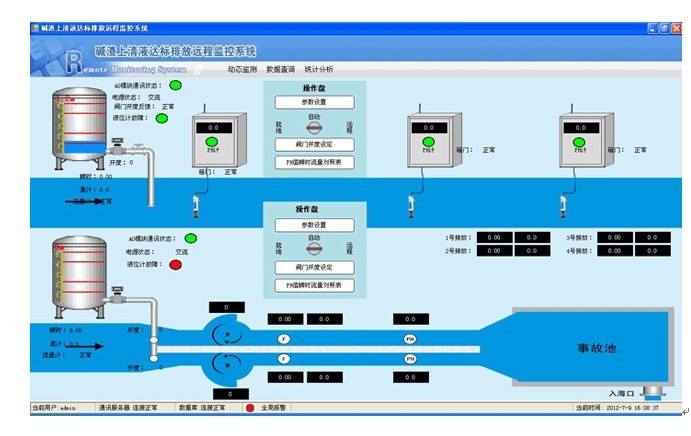The height and width of the screenshot is (436, 691).
Task: Open PH值瞬时流量对照表 in lower 操作盘
Action: click(x=314, y=286)
